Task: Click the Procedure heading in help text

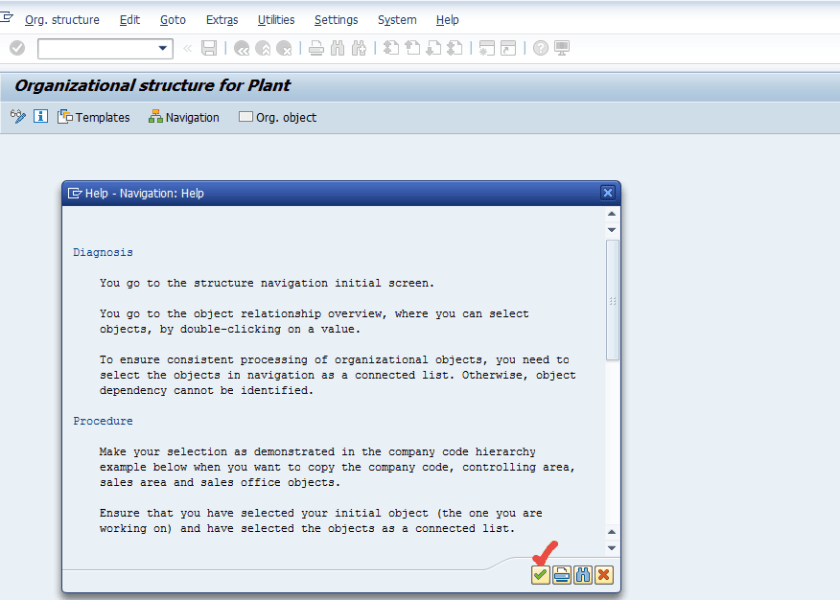Action: 103,421
